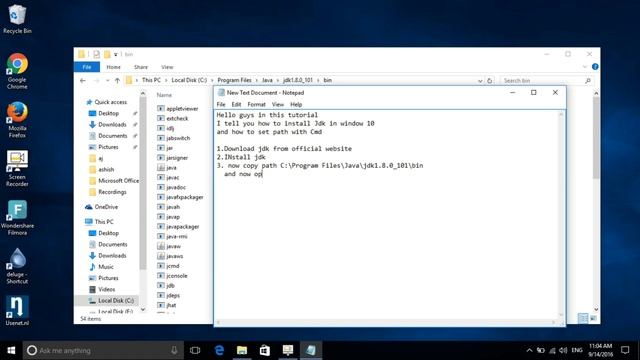Click This PC in the address path
Image resolution: width=640 pixels, height=360 pixels.
point(151,80)
